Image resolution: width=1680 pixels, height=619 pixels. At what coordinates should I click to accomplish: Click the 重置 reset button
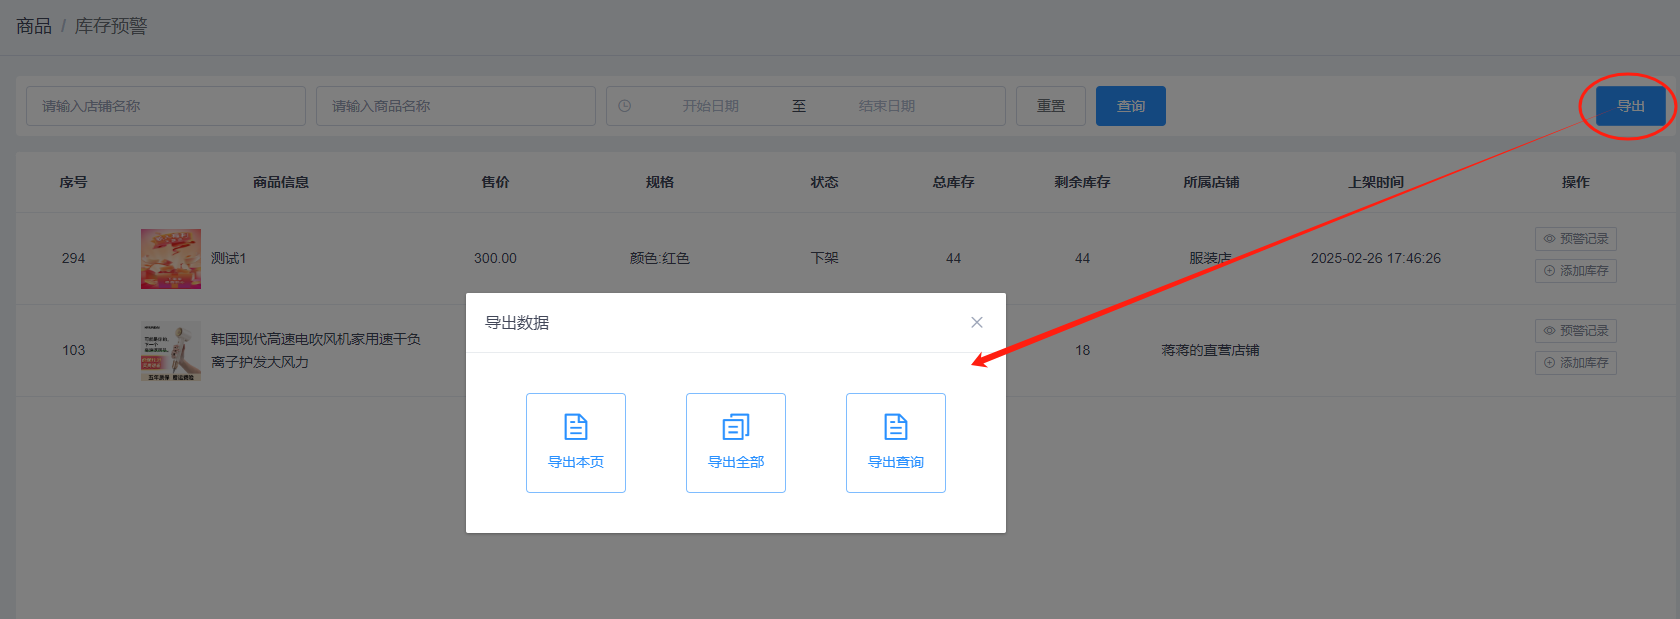tap(1050, 106)
